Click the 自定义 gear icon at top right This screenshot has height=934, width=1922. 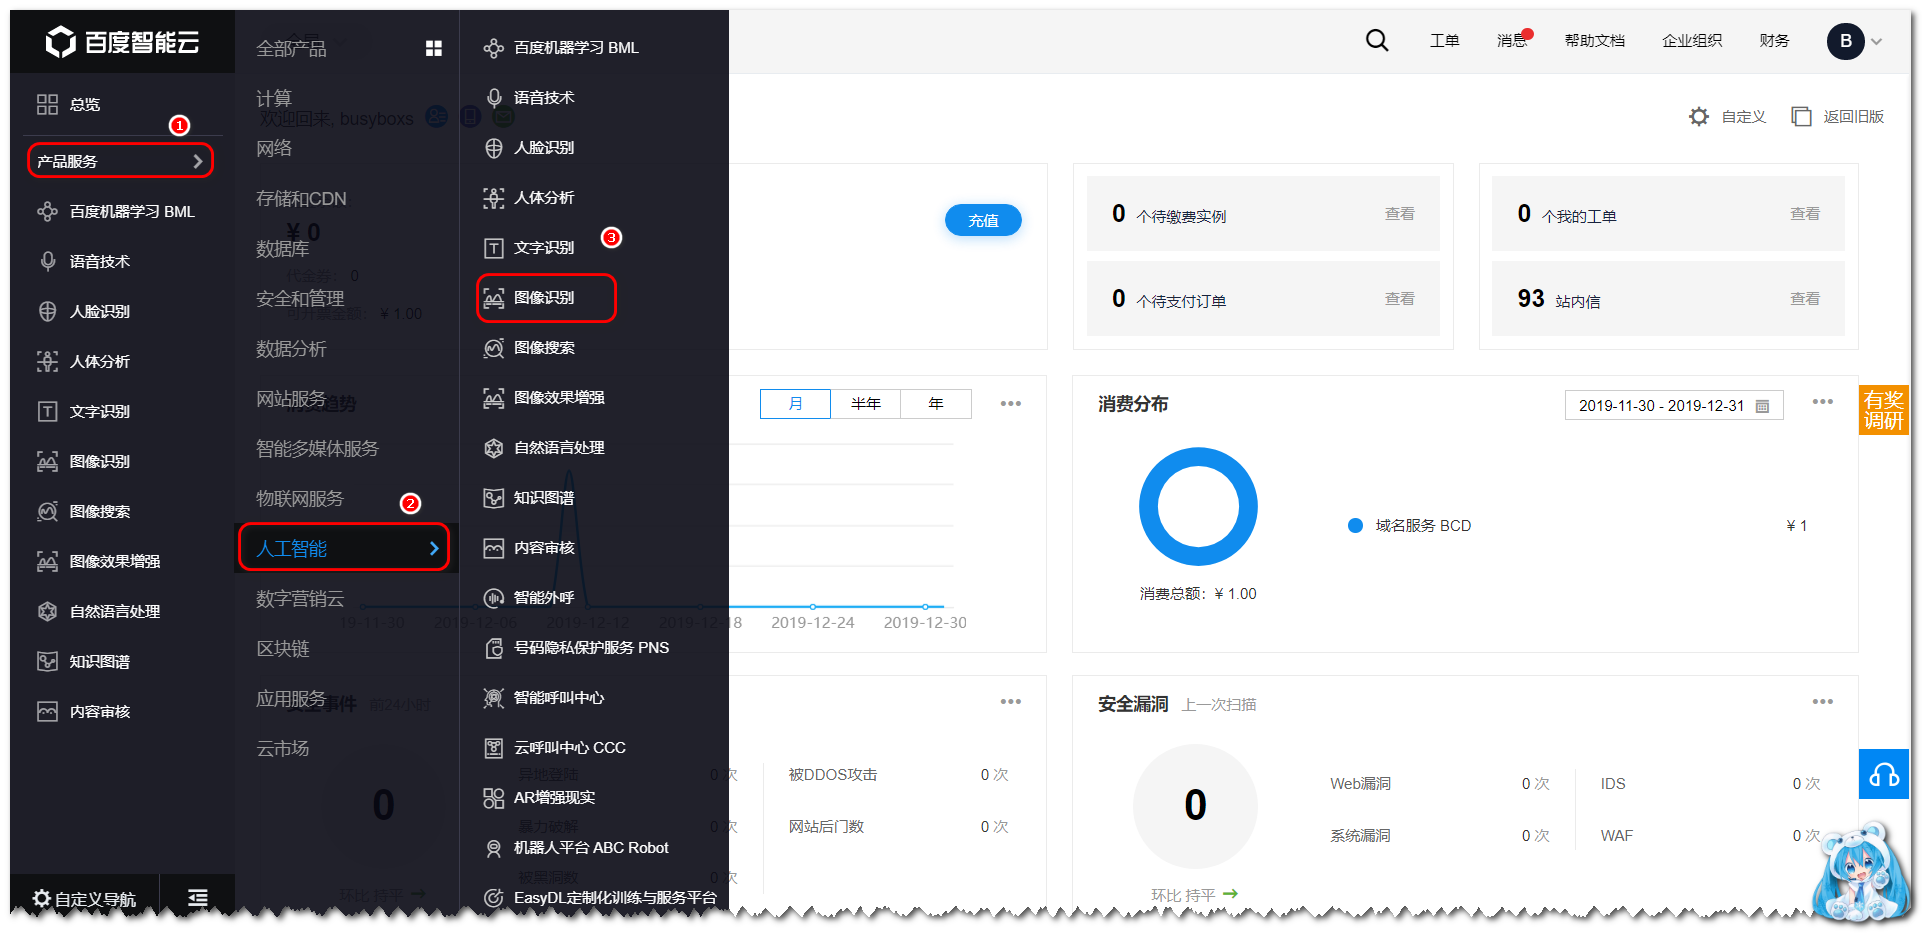point(1699,117)
